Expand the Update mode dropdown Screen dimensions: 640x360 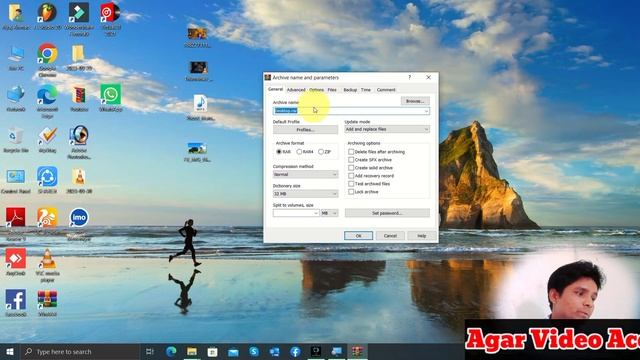coord(387,129)
